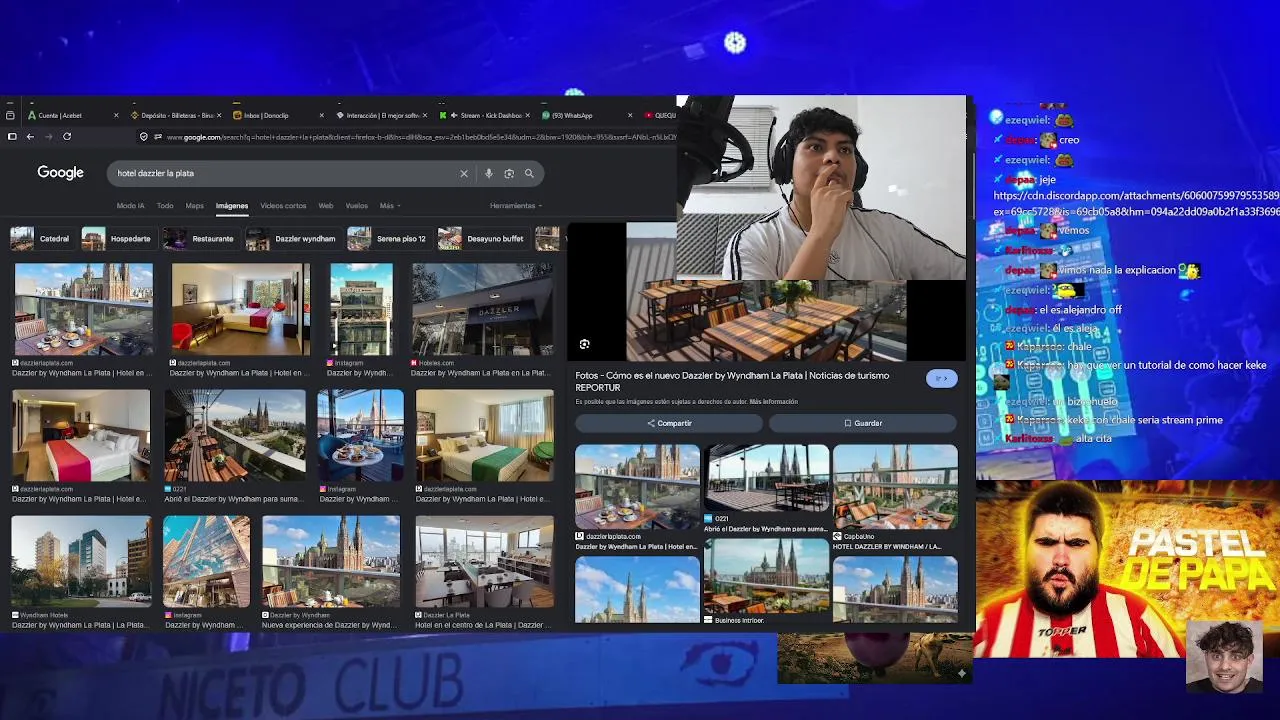Close the Inbox | Donoclip tab
Image resolution: width=1280 pixels, height=720 pixels.
point(322,115)
